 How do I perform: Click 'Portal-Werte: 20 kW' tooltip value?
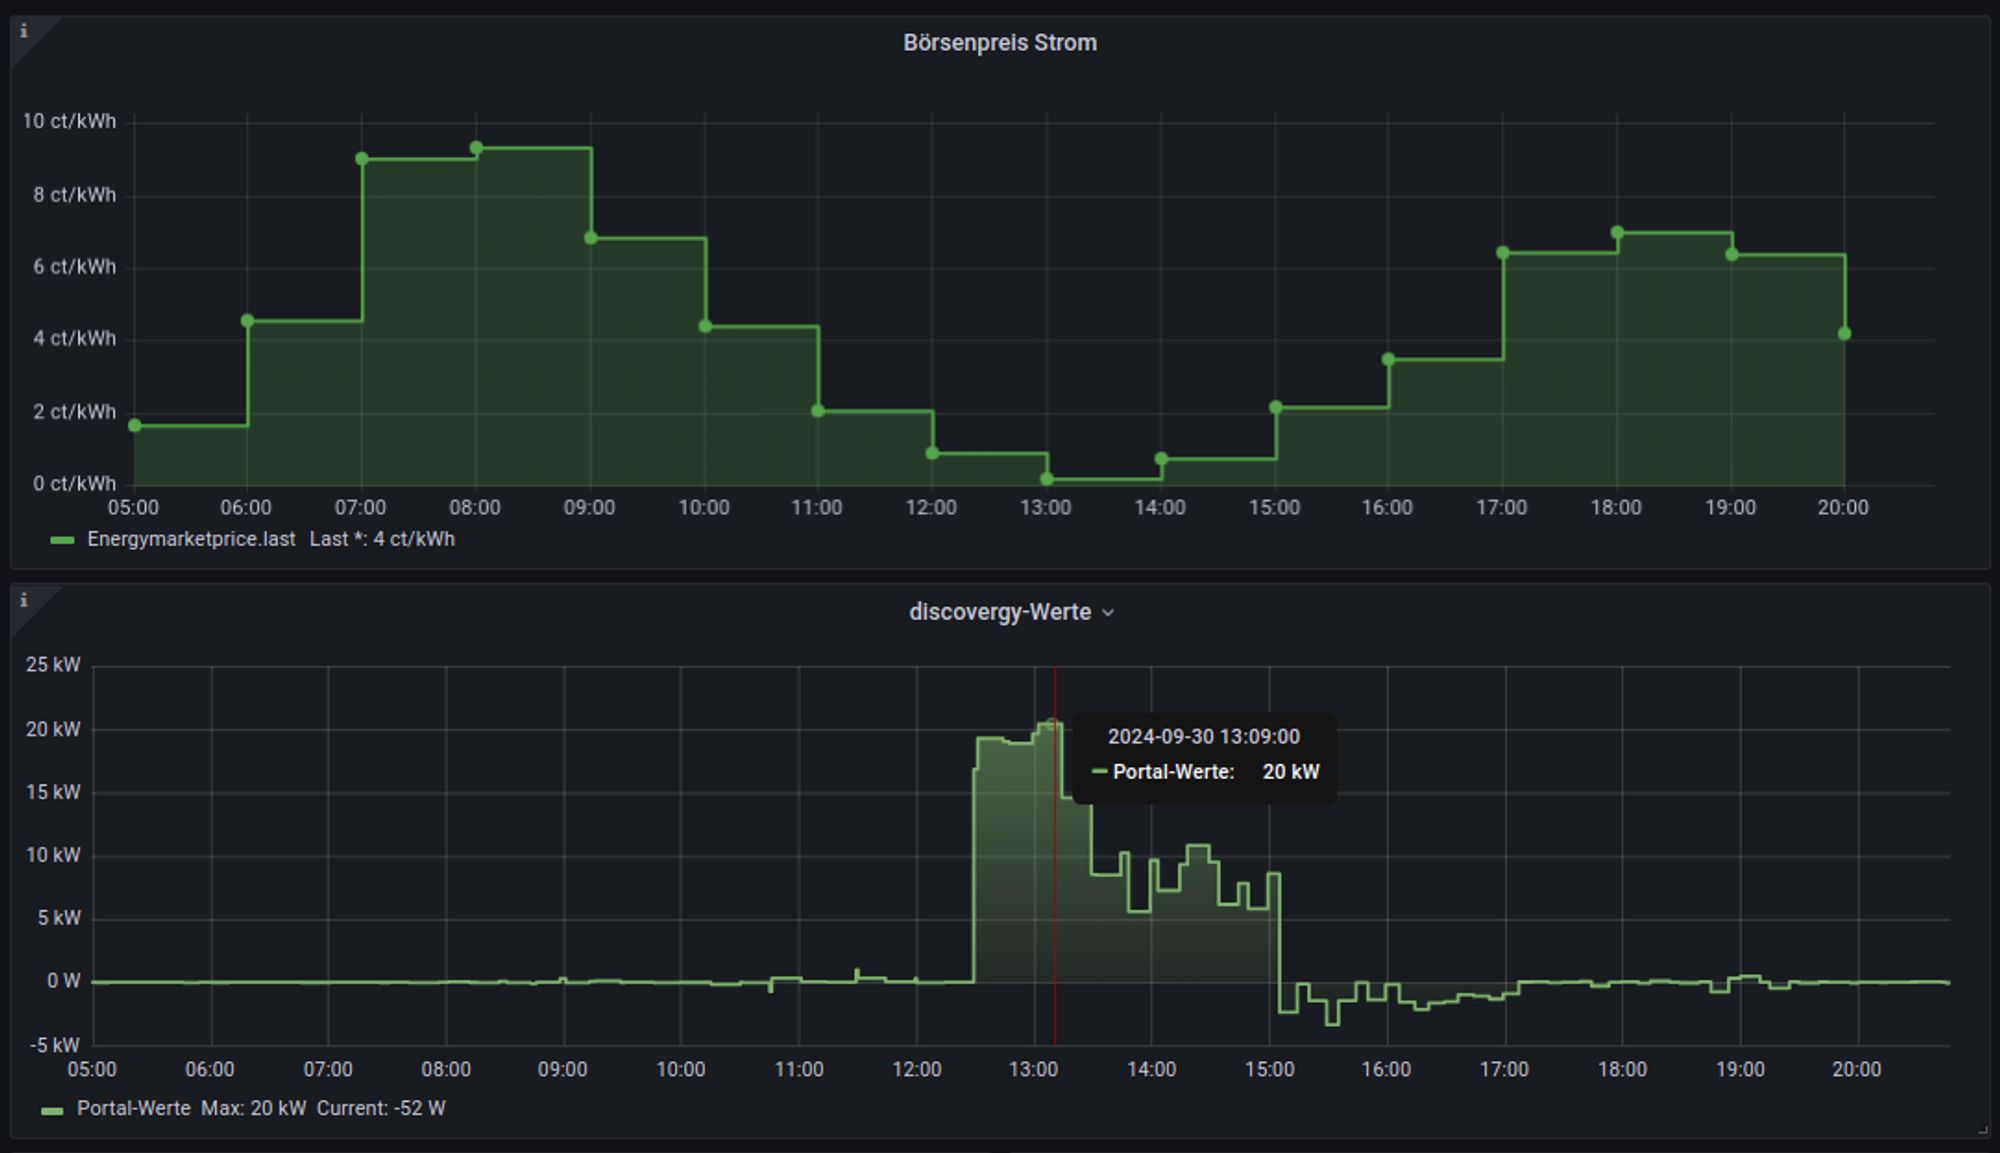pyautogui.click(x=1206, y=772)
